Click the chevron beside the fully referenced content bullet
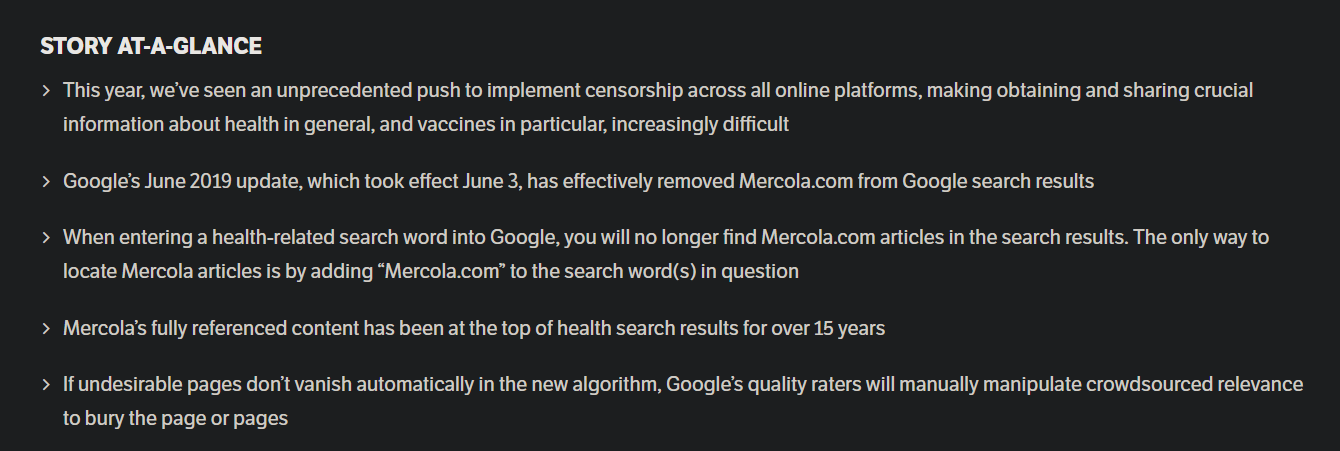Viewport: 1340px width, 451px height. (x=46, y=328)
